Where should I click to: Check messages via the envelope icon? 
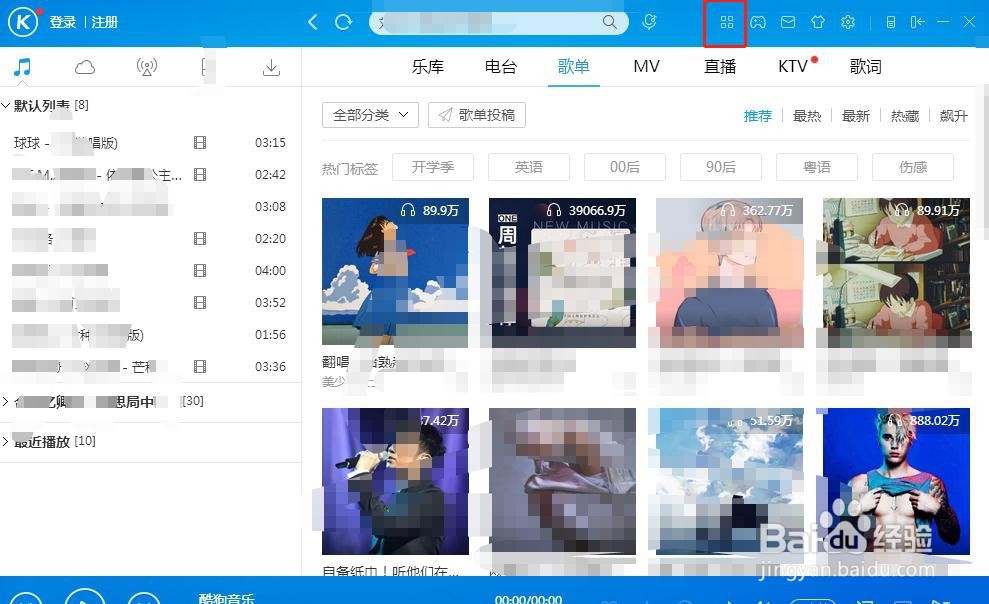pos(788,21)
